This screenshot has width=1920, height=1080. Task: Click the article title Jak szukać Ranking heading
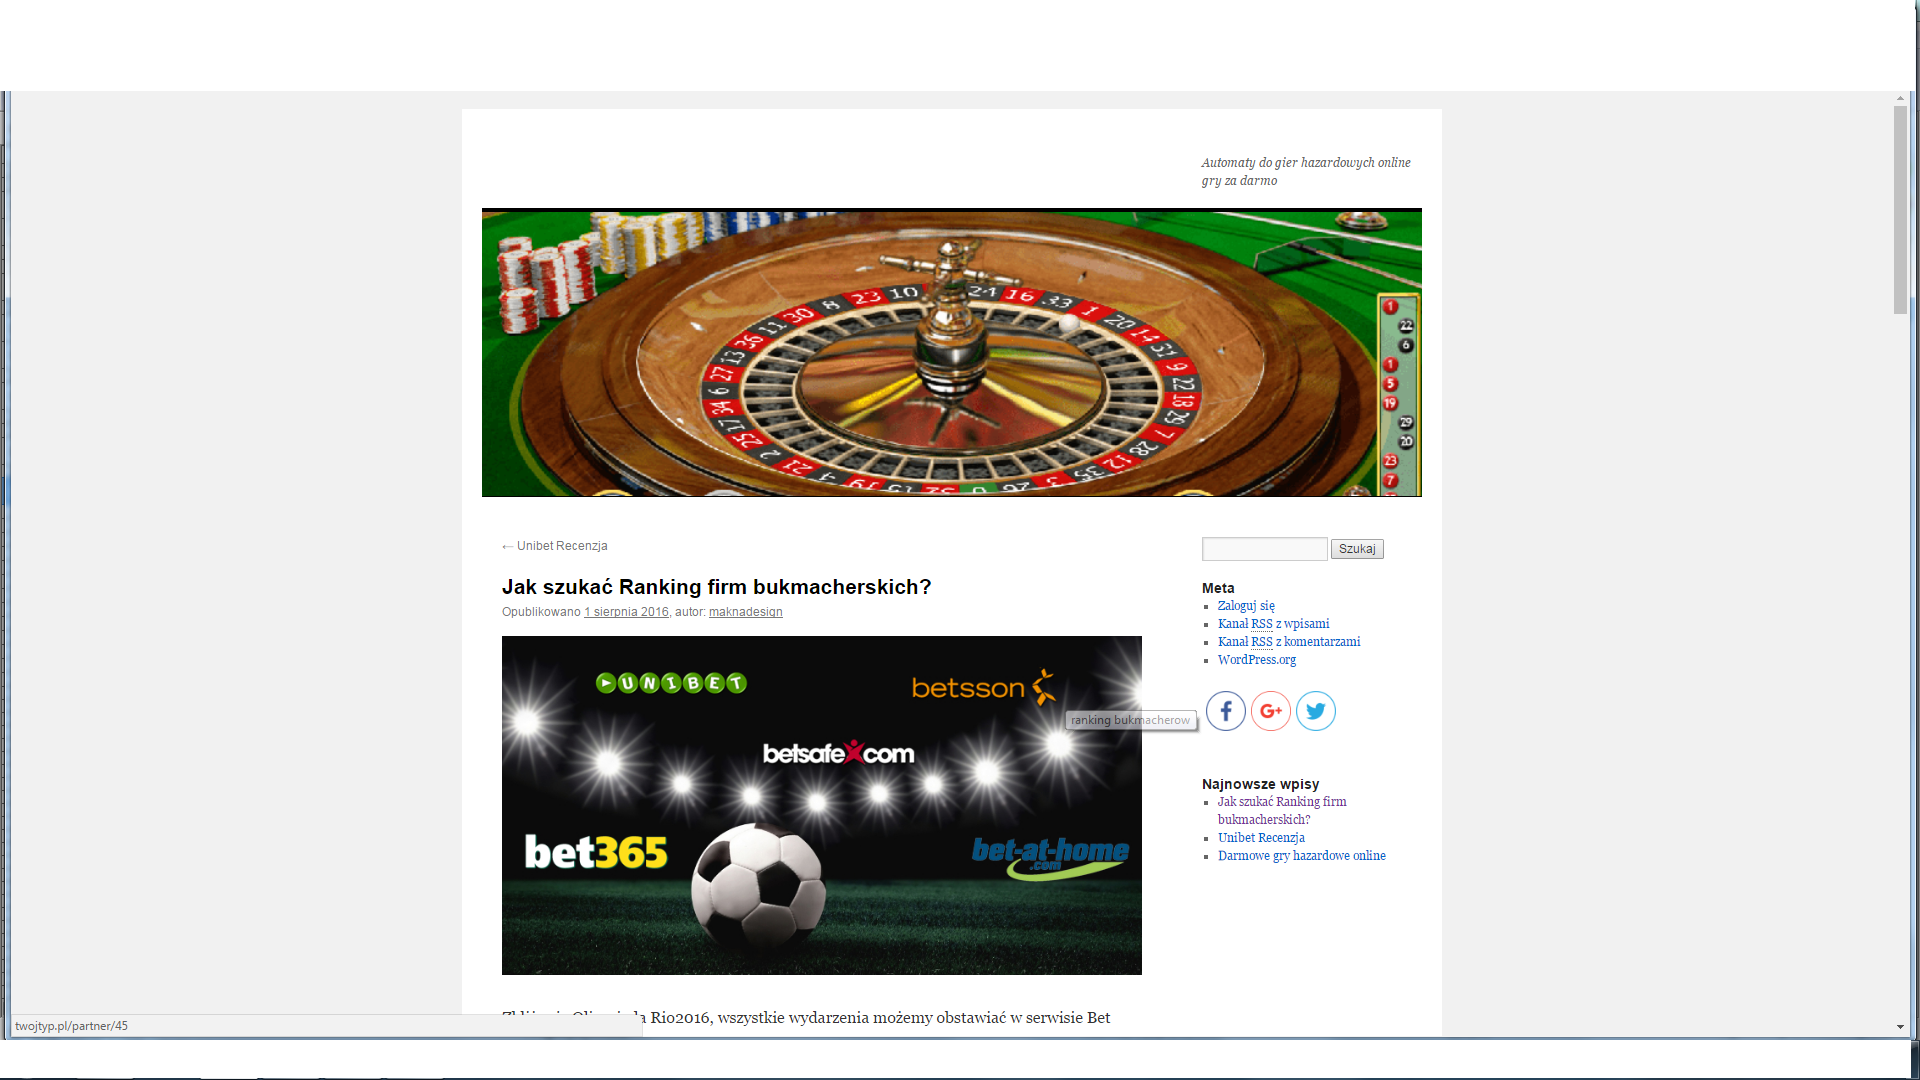click(716, 587)
